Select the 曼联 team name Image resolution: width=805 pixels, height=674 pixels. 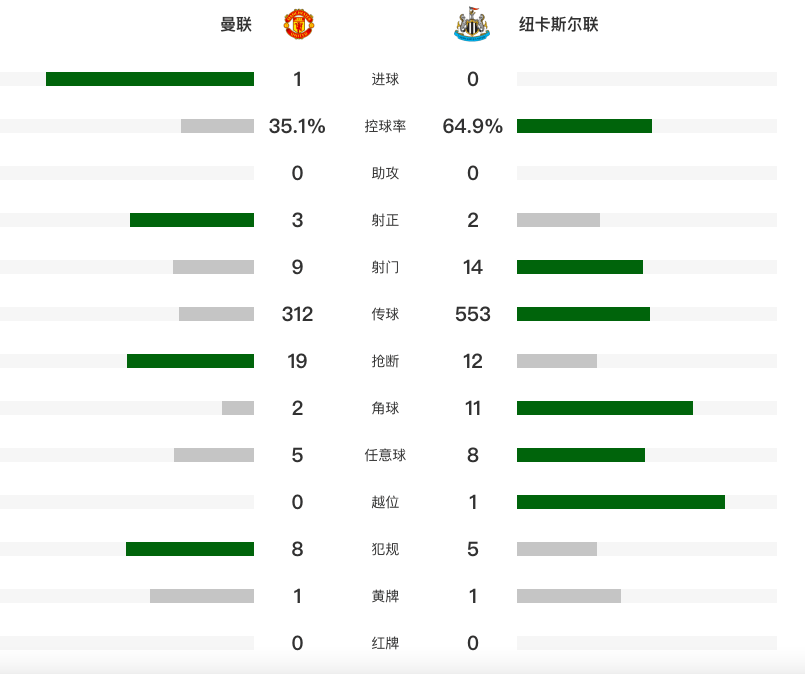point(236,25)
